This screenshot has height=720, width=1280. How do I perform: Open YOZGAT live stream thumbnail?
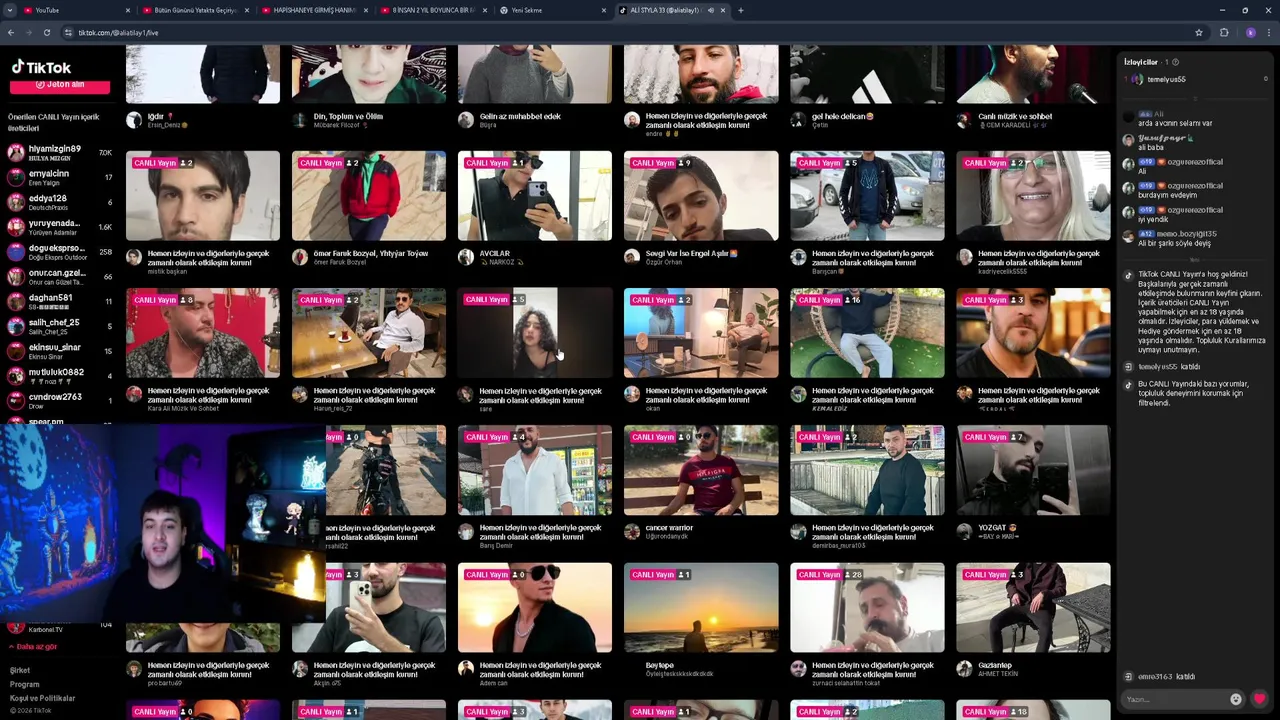pos(1033,470)
